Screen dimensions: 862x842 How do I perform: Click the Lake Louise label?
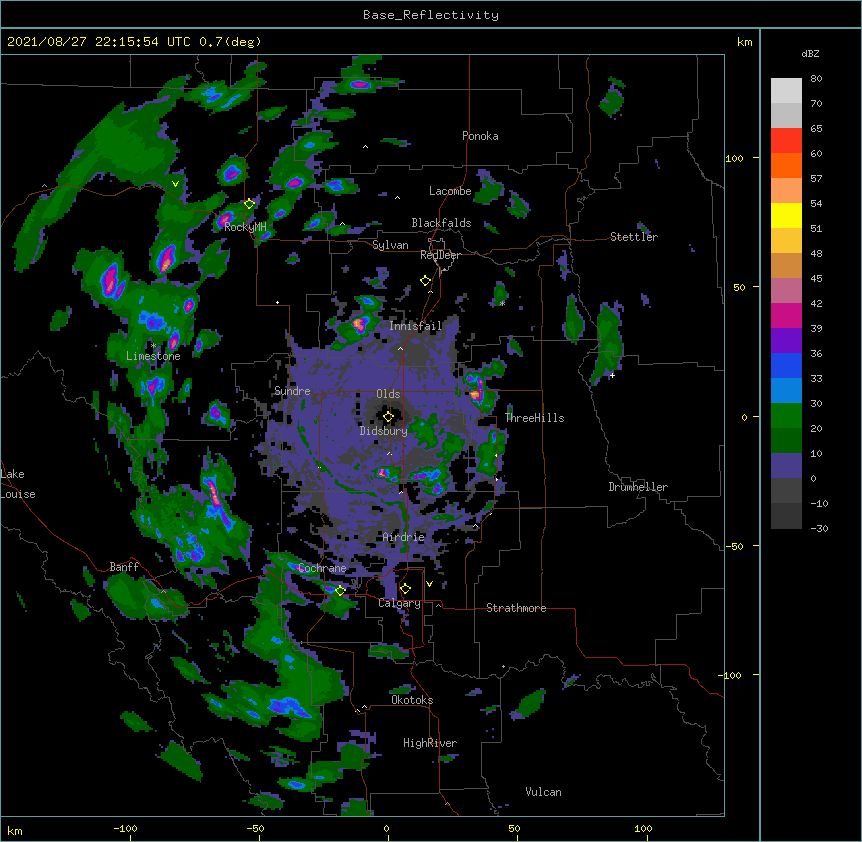[x=18, y=484]
